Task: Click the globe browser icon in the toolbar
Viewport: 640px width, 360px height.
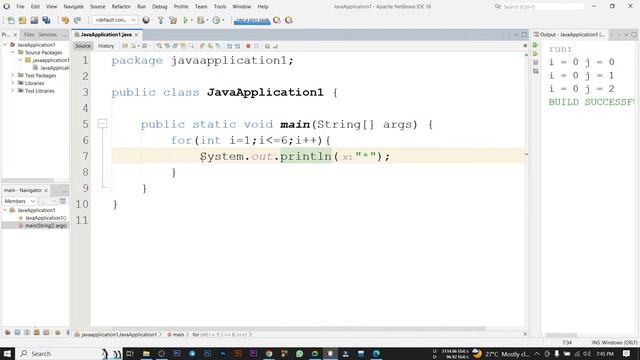Action: pyautogui.click(x=146, y=20)
